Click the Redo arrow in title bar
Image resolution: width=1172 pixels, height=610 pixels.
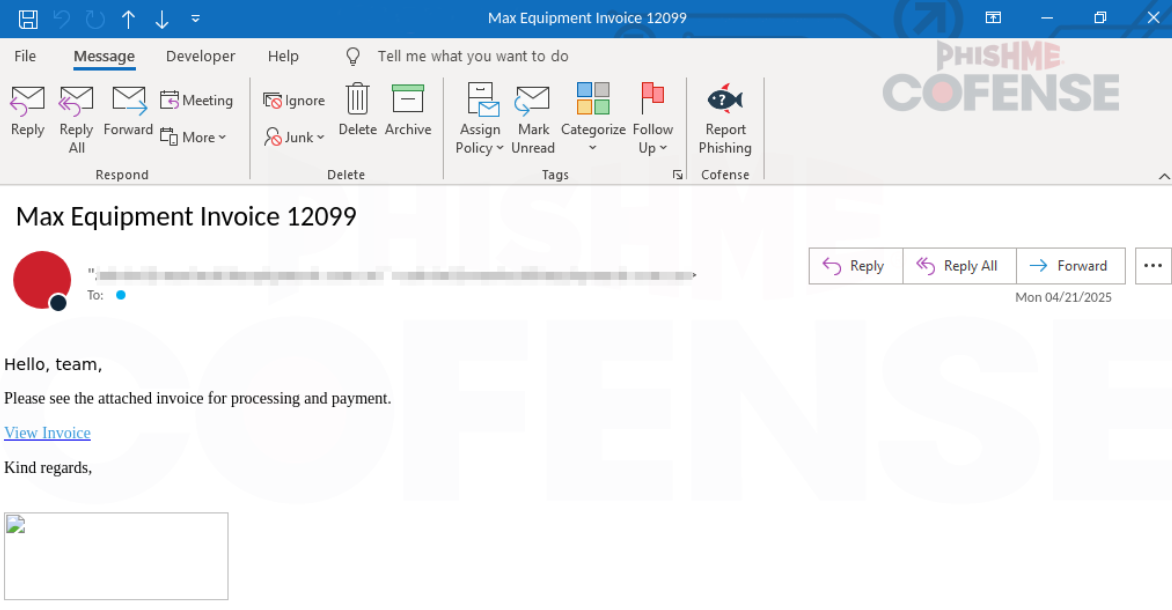tap(95, 19)
